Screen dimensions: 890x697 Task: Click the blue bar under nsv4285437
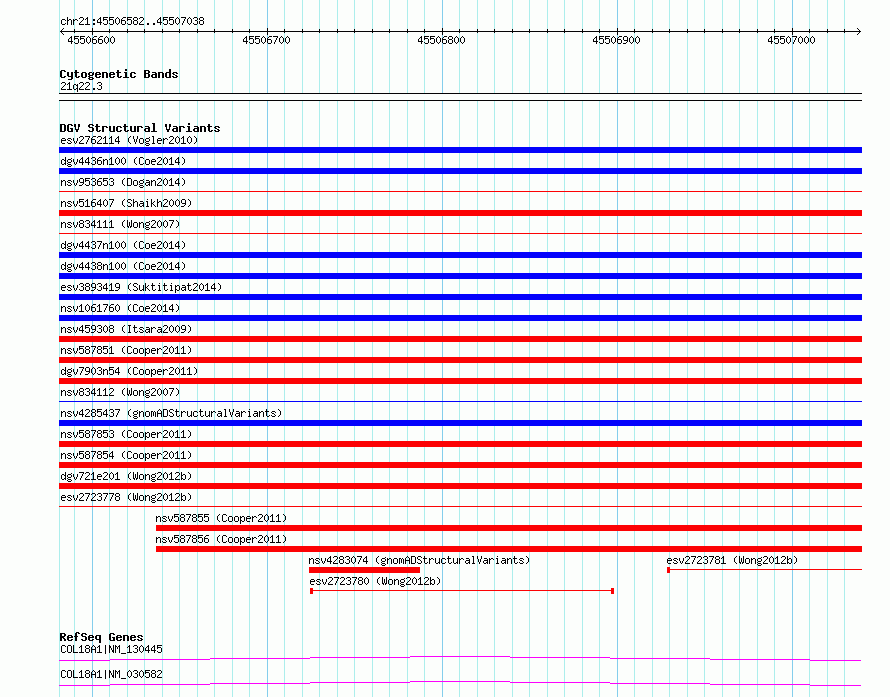tap(460, 423)
